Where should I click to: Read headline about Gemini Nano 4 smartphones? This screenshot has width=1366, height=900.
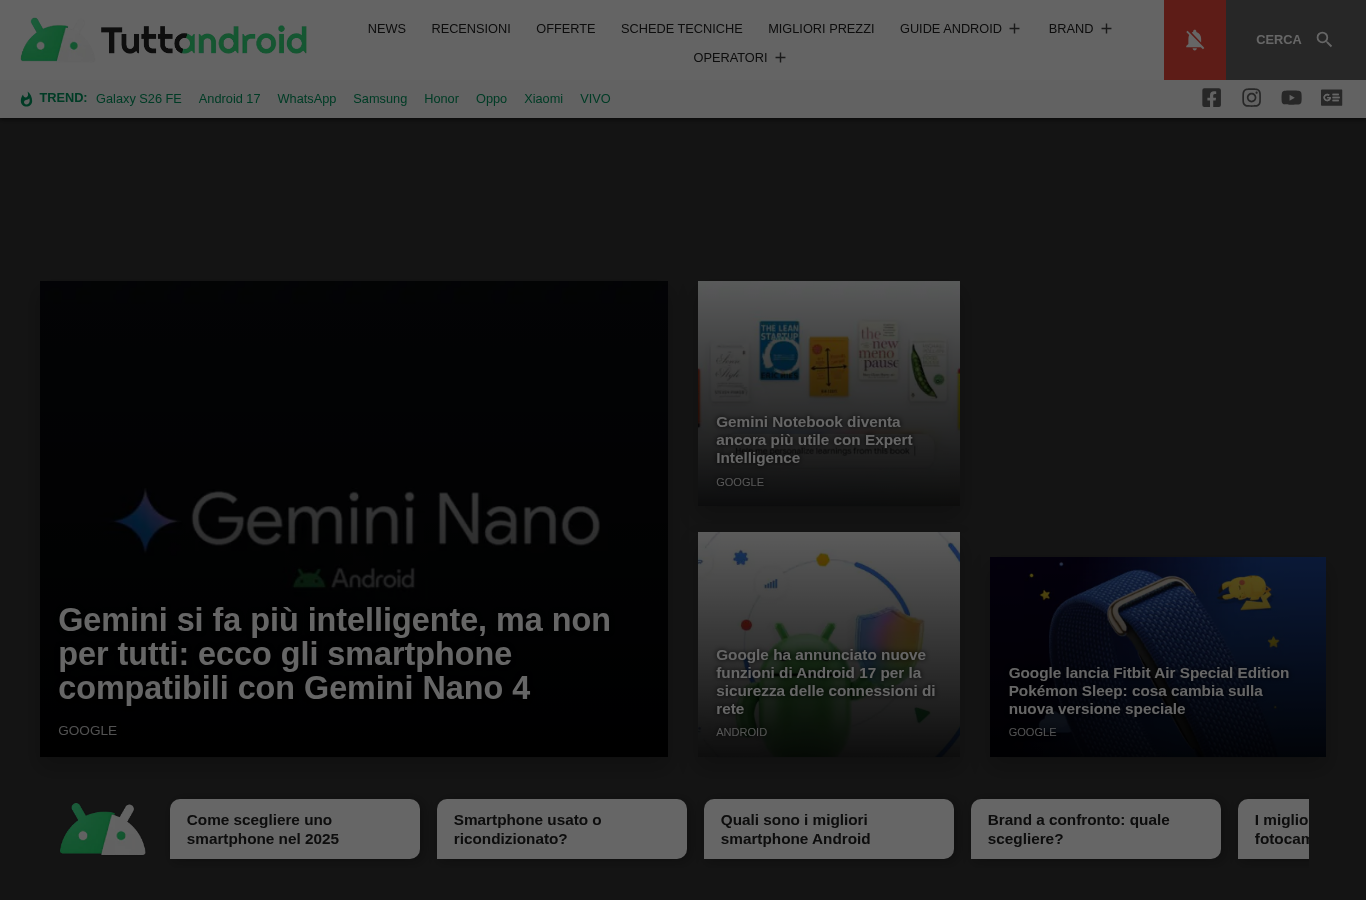pyautogui.click(x=334, y=654)
